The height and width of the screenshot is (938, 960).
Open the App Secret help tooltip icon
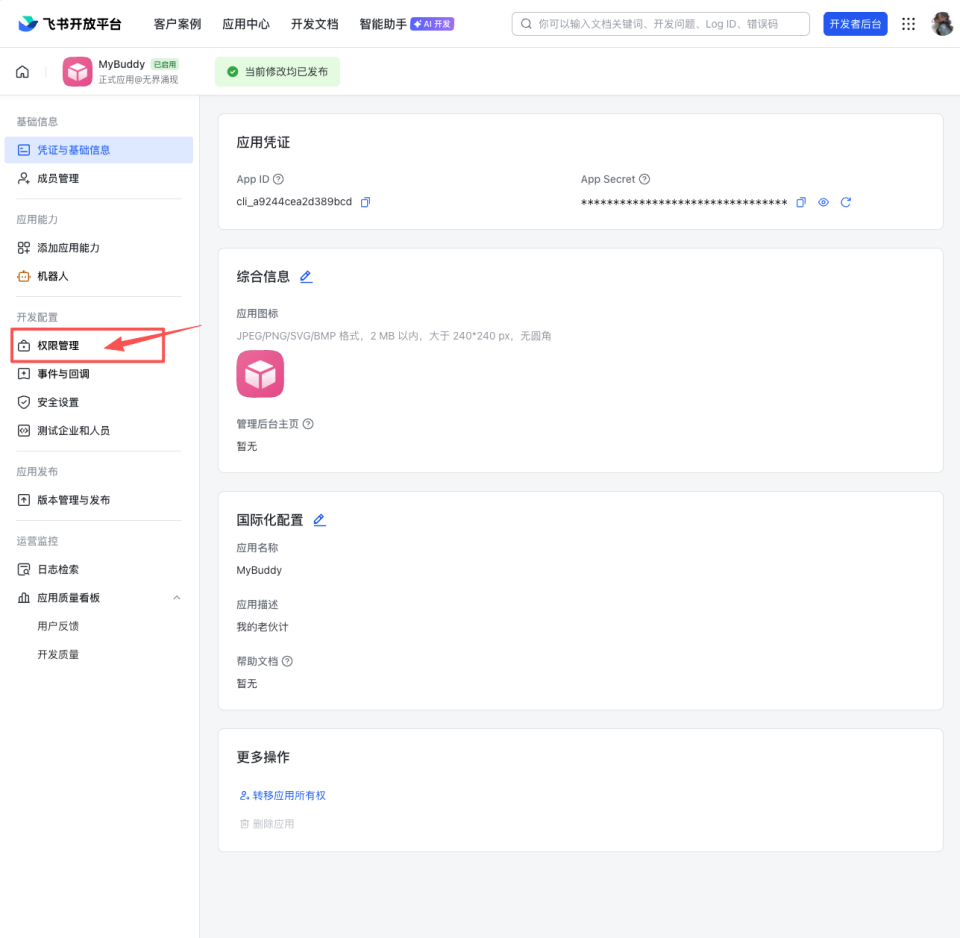(x=645, y=179)
